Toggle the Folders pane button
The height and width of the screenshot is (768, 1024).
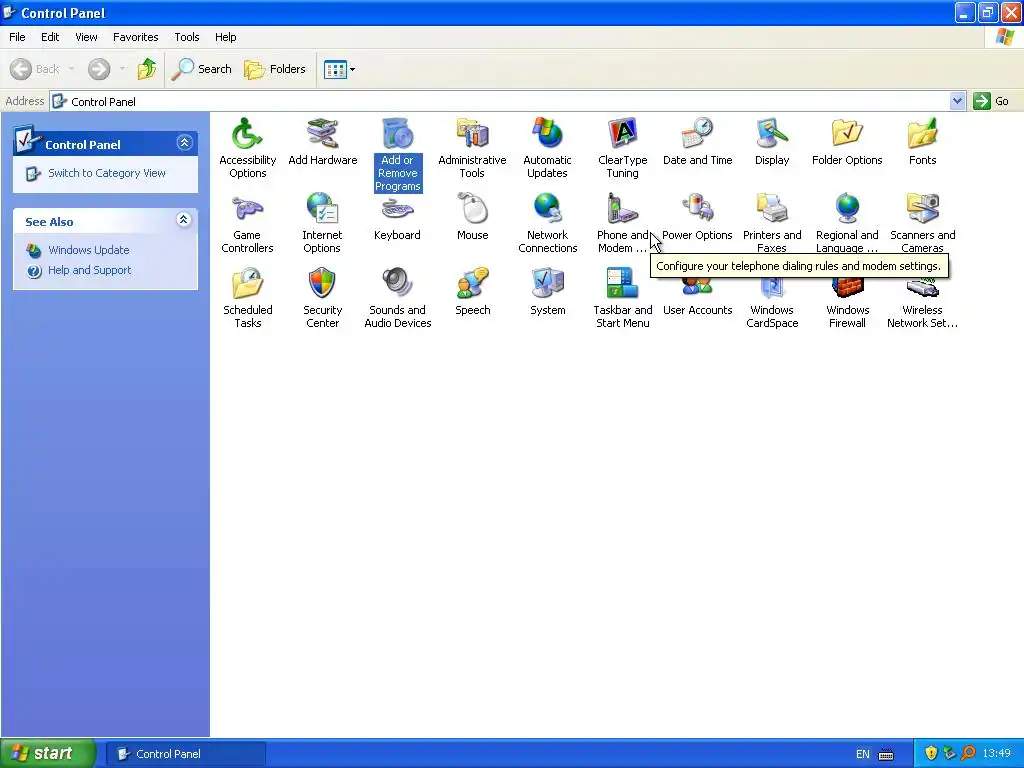(275, 69)
